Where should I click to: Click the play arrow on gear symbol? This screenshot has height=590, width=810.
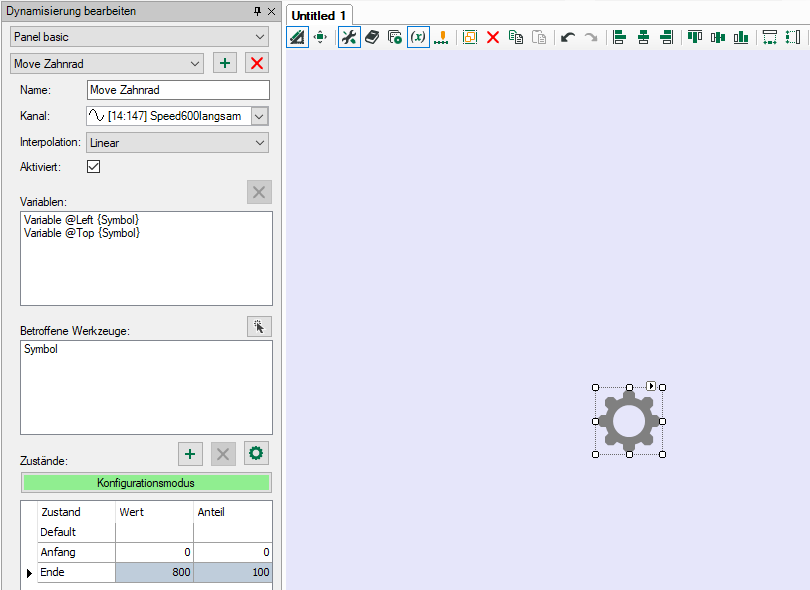651,386
